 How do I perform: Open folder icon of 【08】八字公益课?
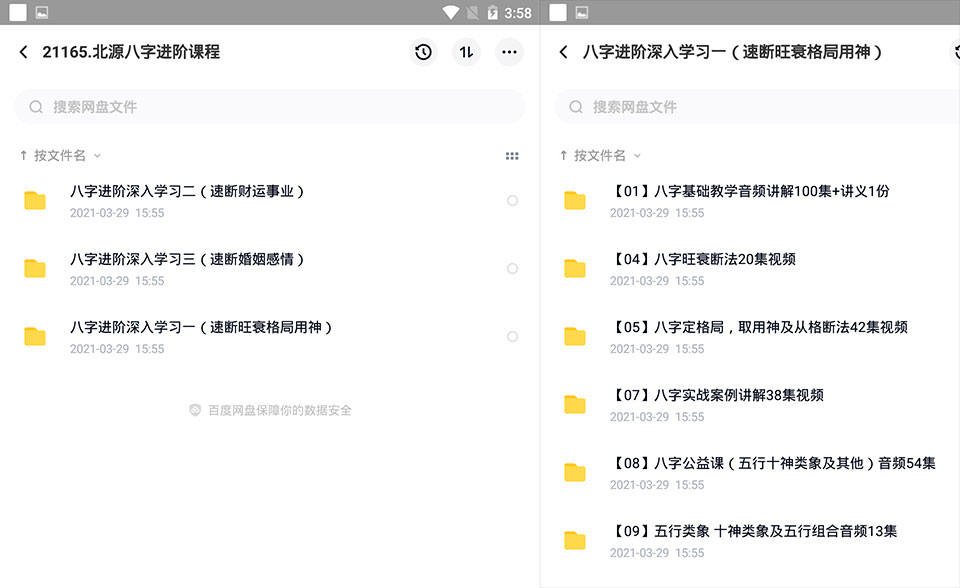point(575,472)
